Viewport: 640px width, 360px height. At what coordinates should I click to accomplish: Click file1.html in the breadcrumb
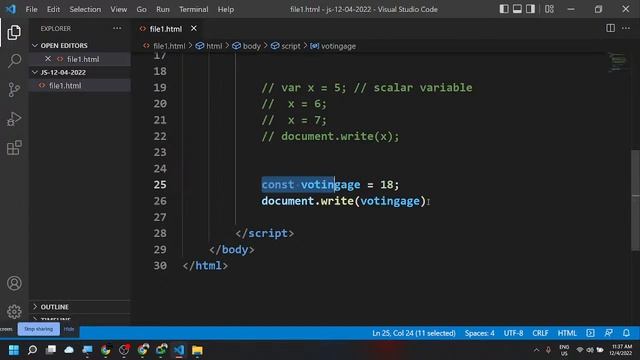[169, 46]
